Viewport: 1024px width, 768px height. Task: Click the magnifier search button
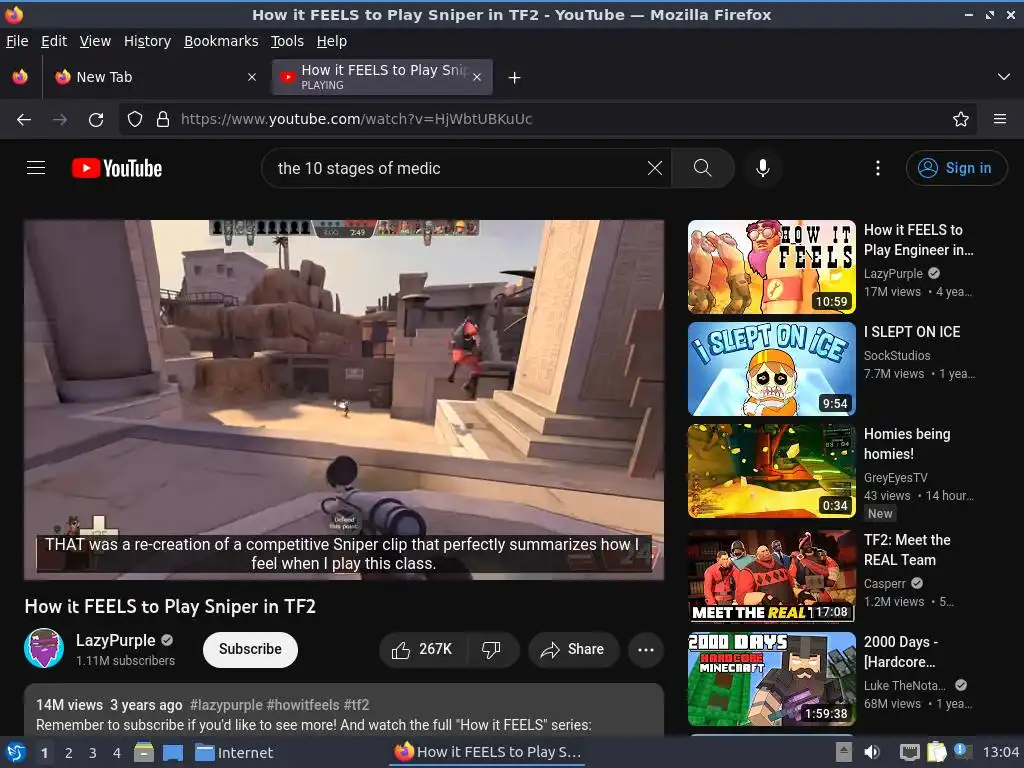click(x=703, y=168)
